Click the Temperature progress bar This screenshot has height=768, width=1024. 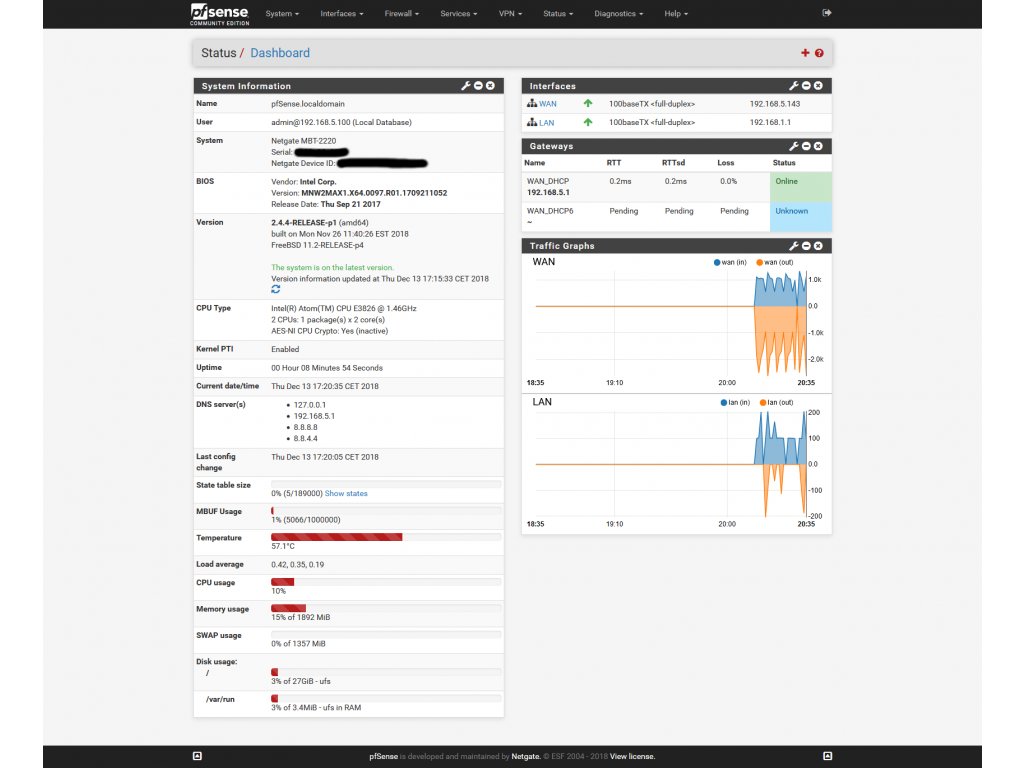(x=386, y=537)
